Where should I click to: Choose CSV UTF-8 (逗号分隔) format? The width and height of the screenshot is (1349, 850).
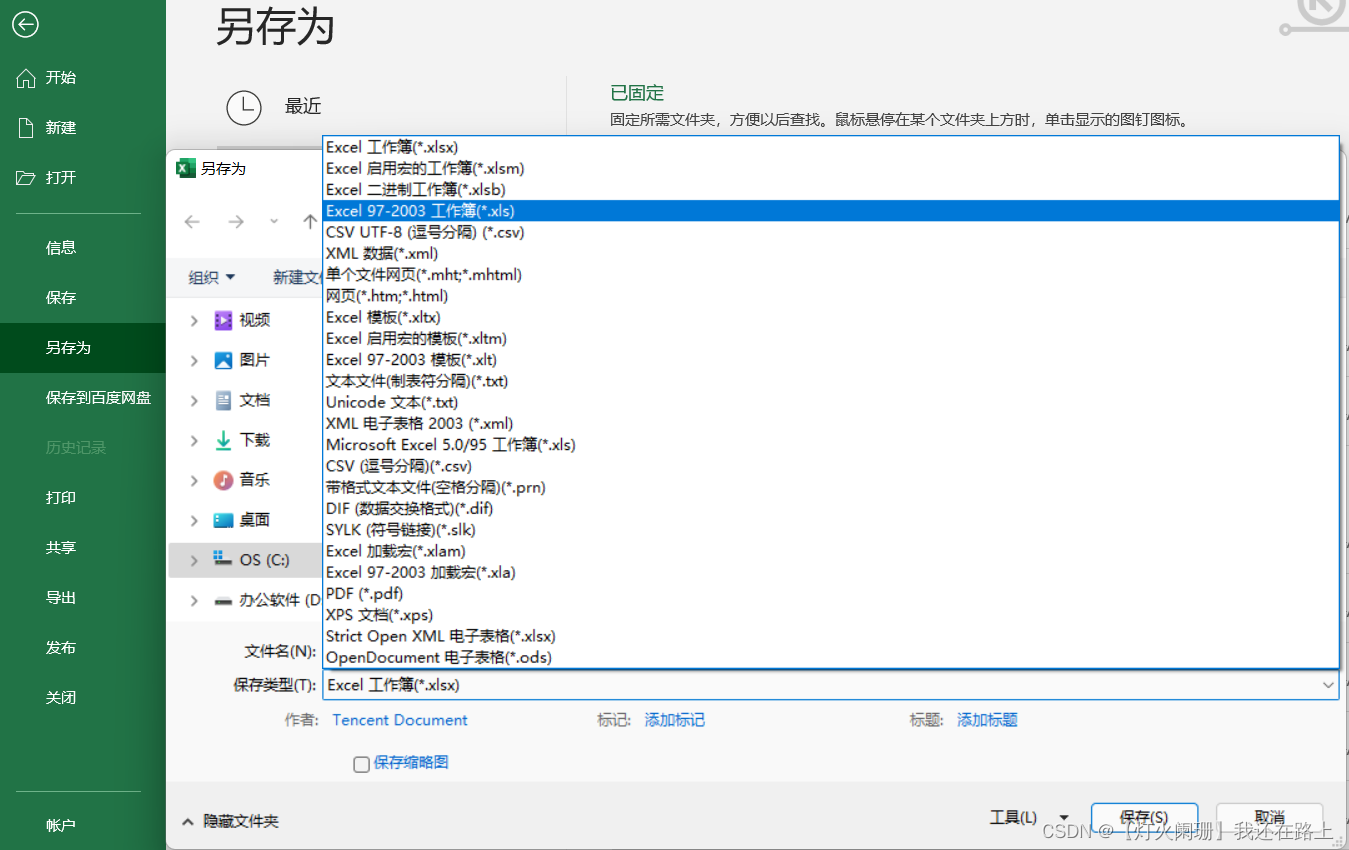click(830, 232)
